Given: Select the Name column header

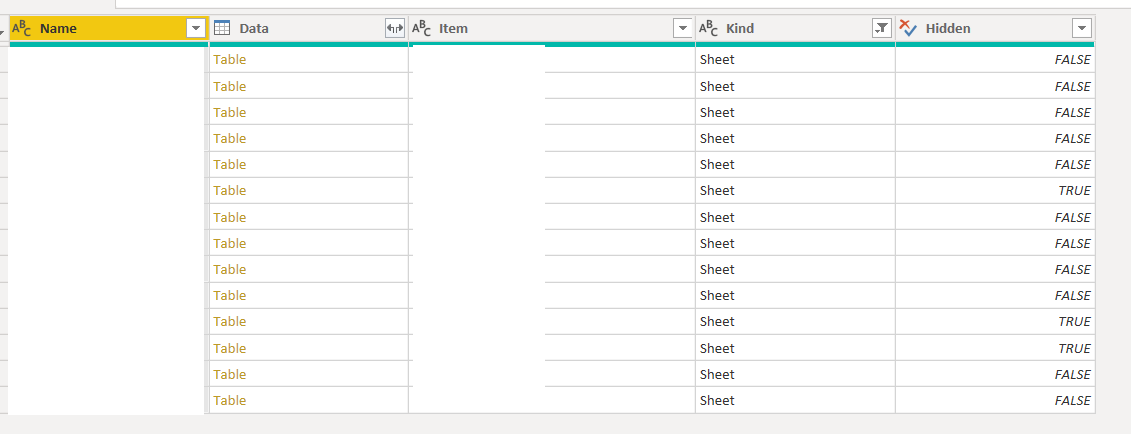Looking at the screenshot, I should click(x=109, y=29).
